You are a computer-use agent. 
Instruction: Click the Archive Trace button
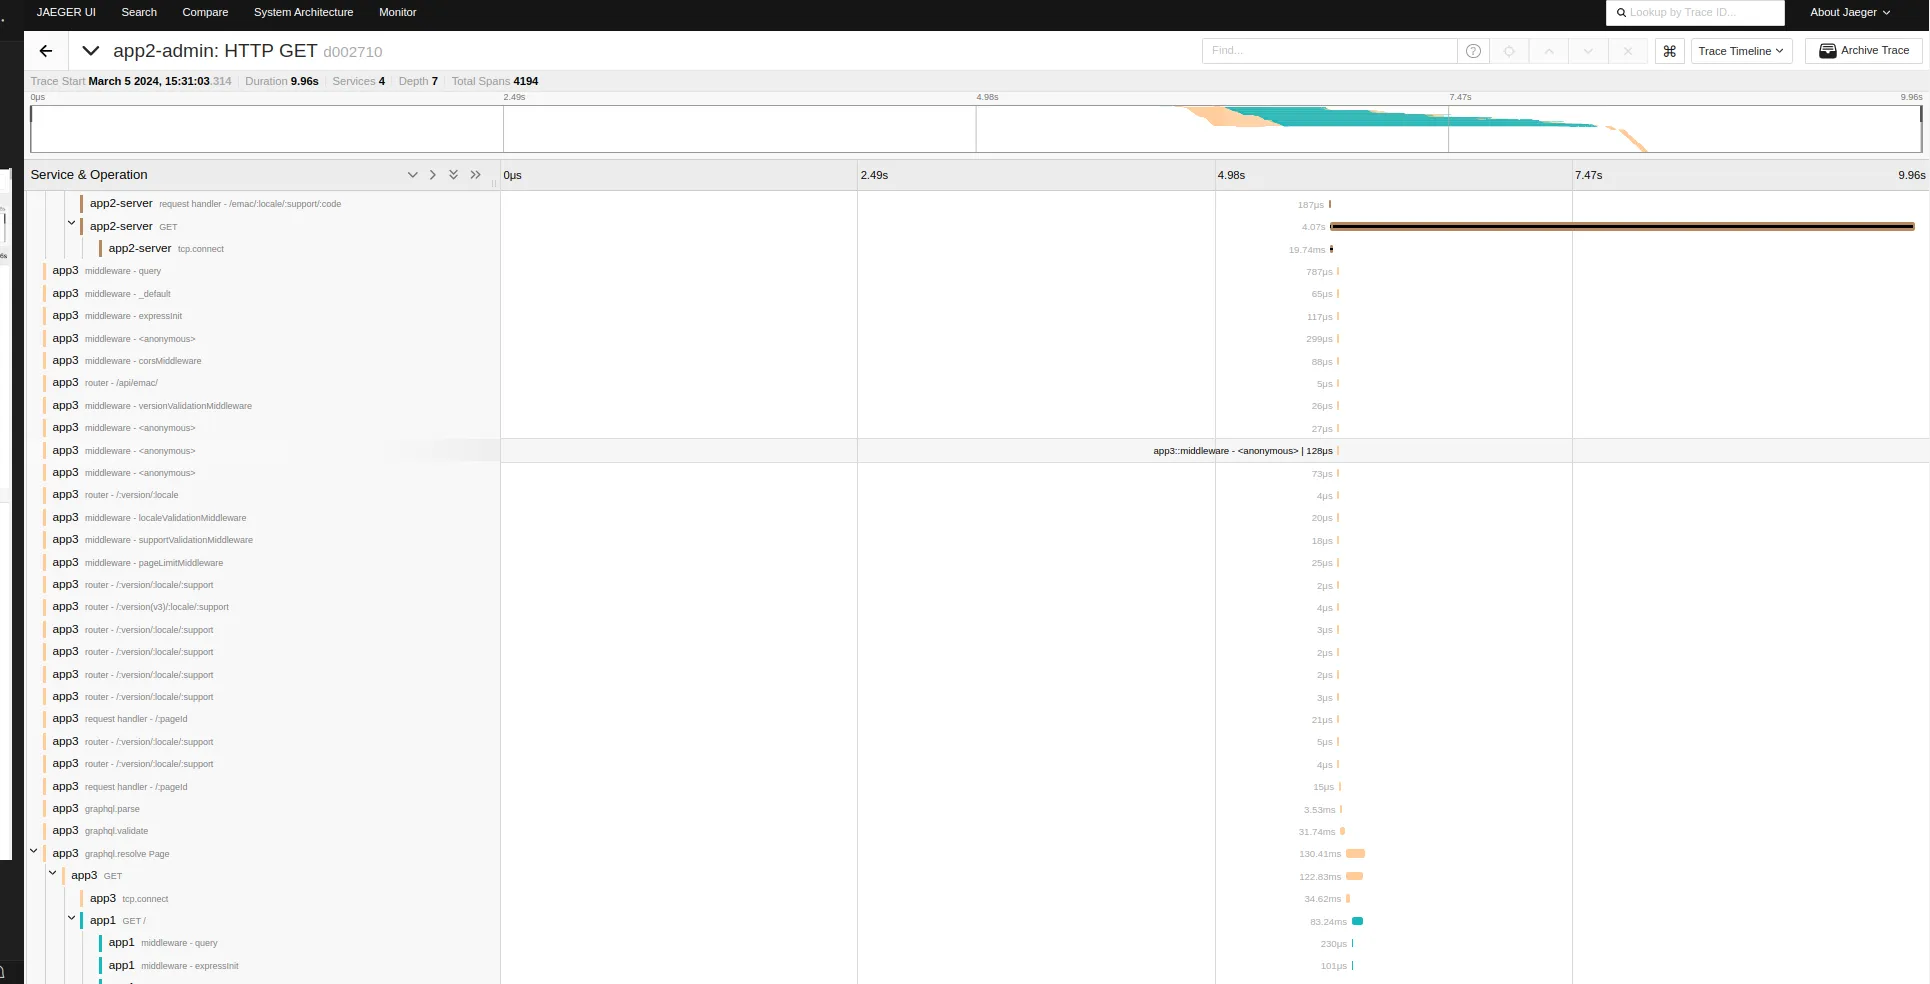coord(1863,51)
